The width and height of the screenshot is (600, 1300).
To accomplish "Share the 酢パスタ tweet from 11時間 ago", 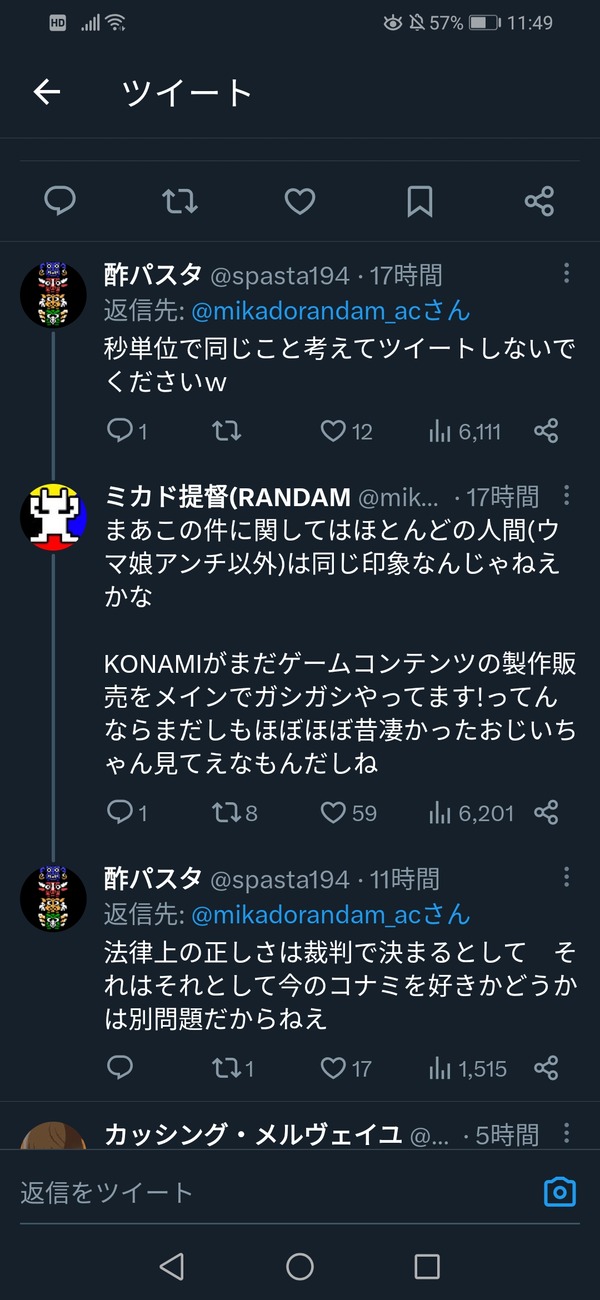I will pyautogui.click(x=546, y=1069).
